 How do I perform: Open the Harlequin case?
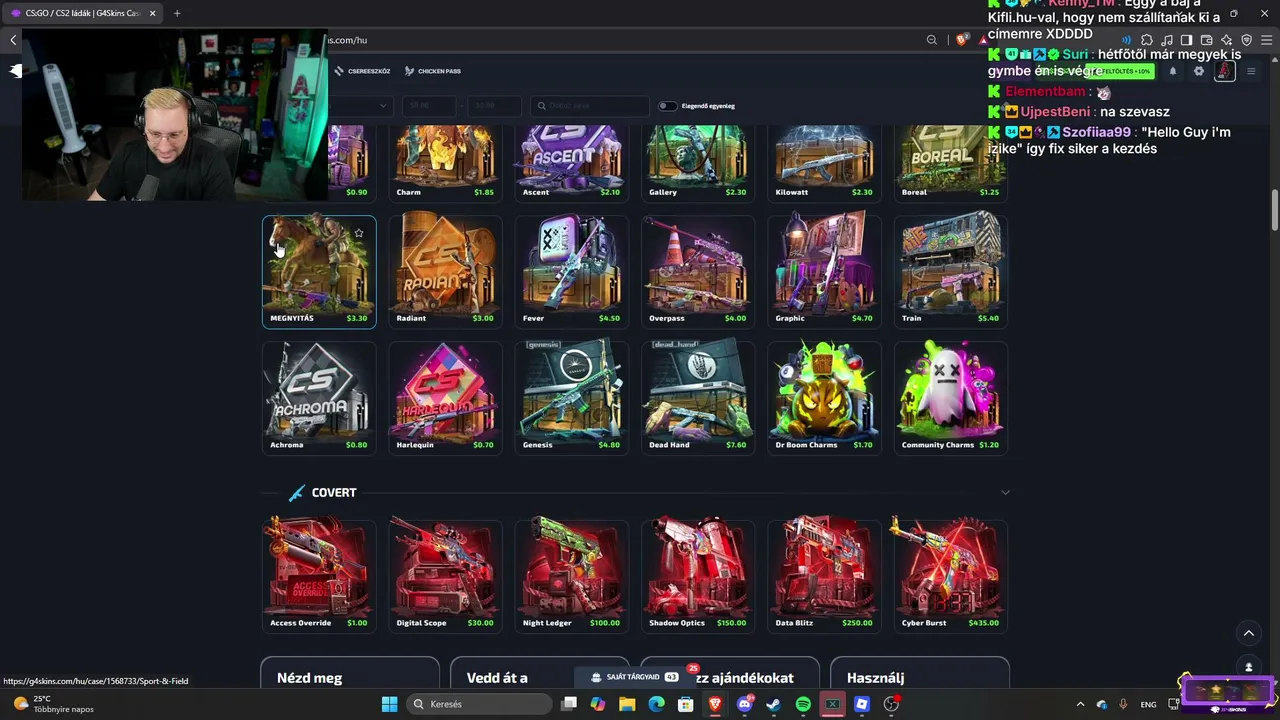pos(445,398)
